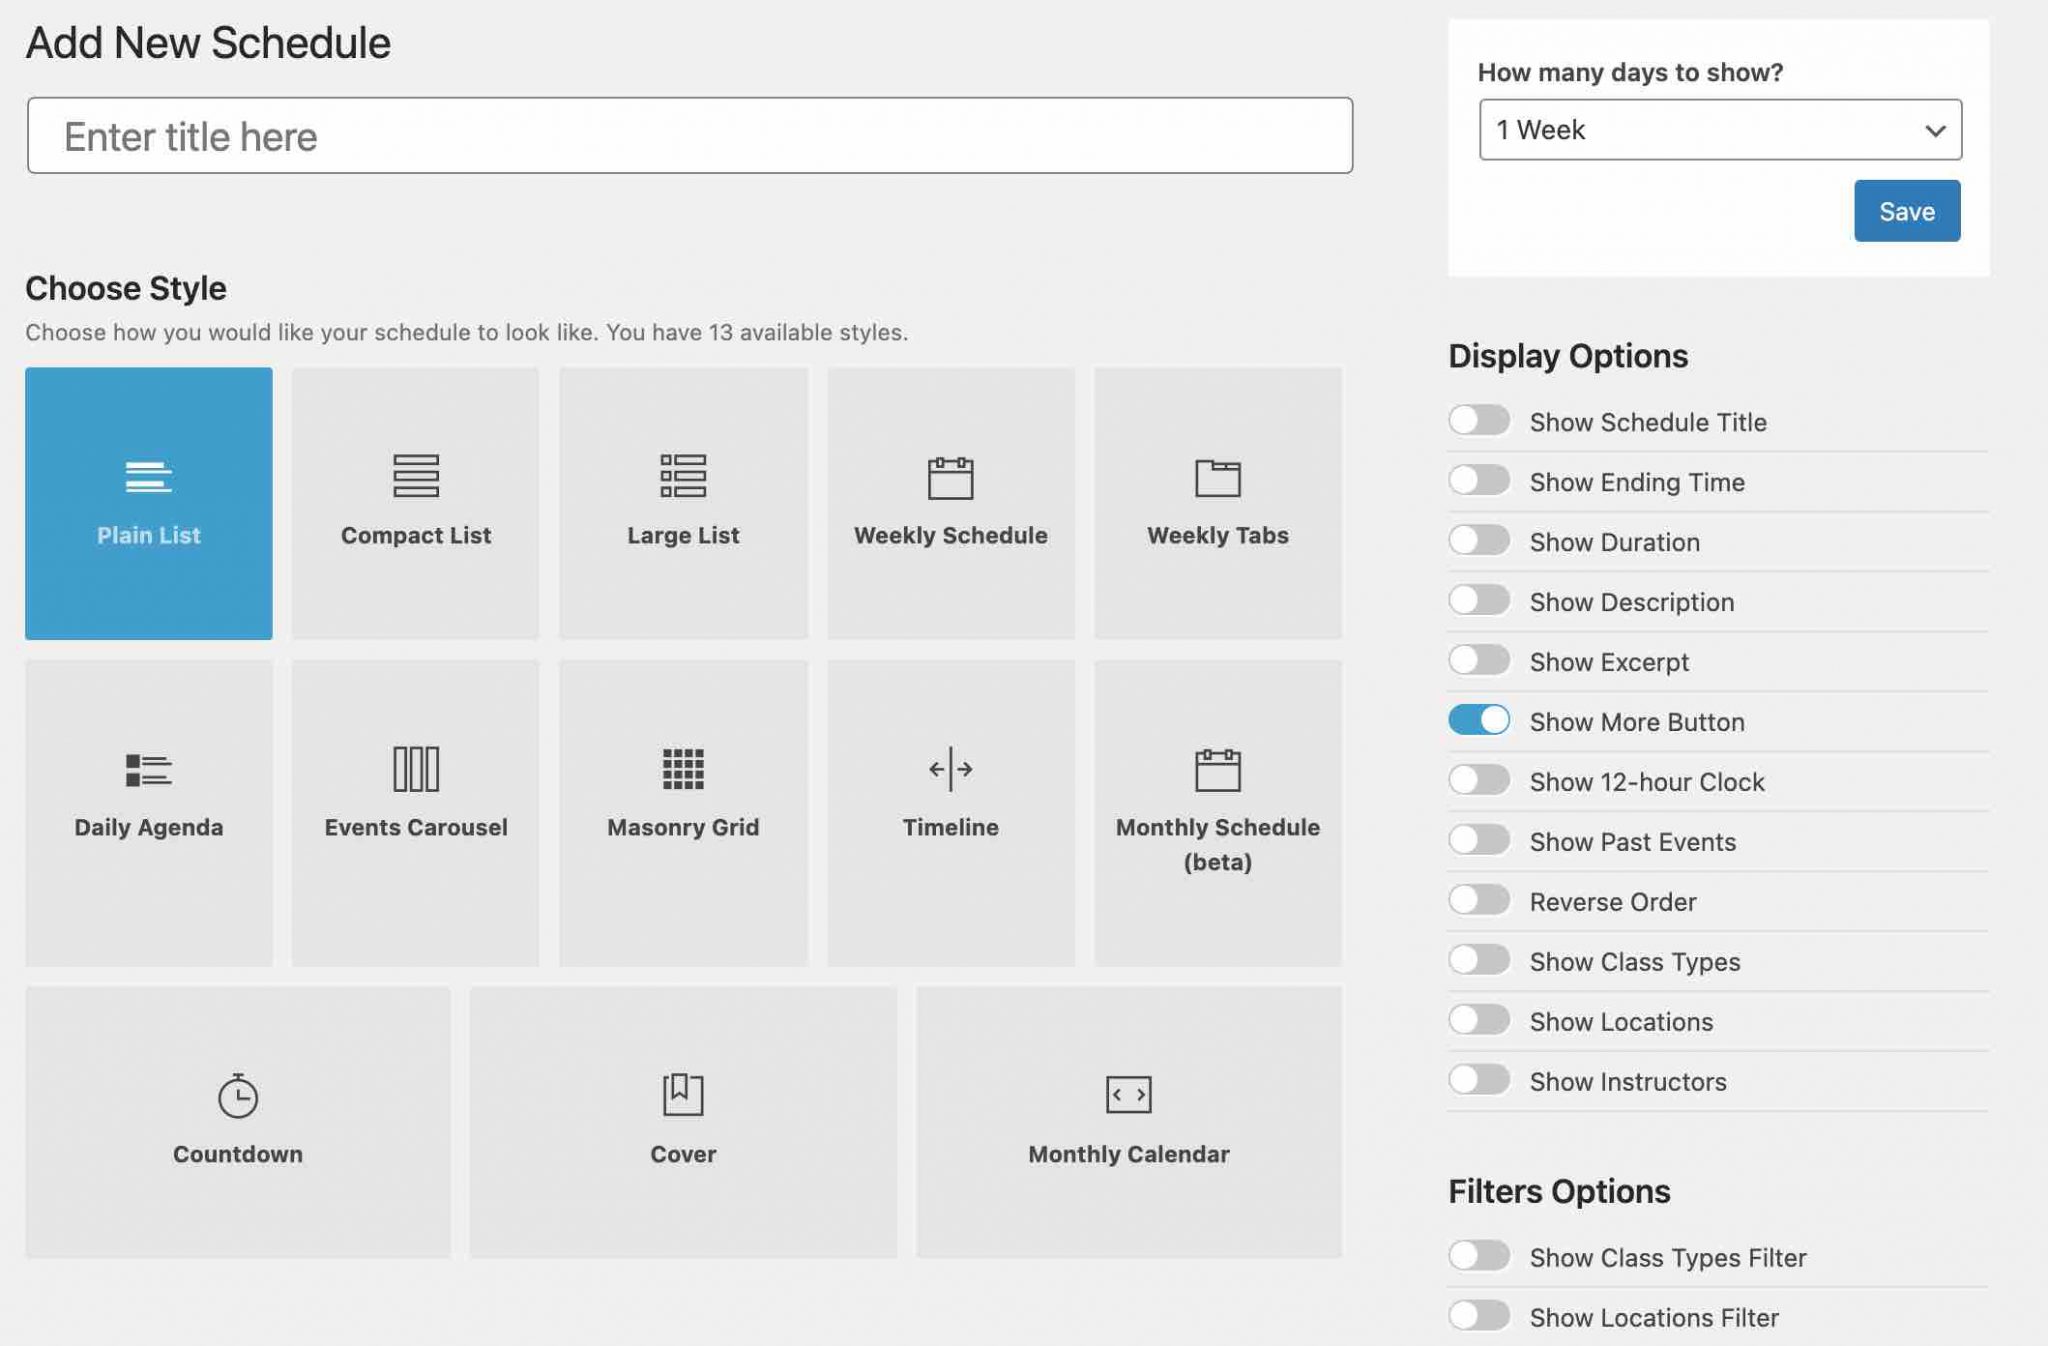The width and height of the screenshot is (2048, 1346).
Task: Click the Enter title here field
Action: 689,136
